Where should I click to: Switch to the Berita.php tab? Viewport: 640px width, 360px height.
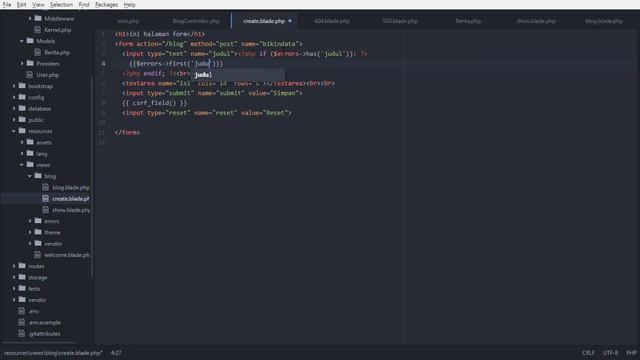point(468,21)
